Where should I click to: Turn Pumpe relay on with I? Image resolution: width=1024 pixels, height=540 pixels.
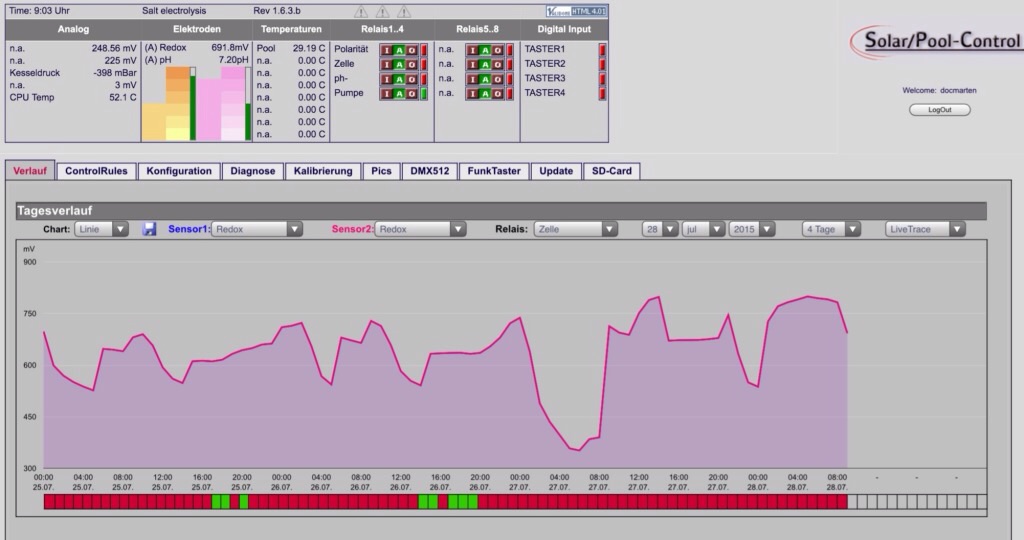pyautogui.click(x=387, y=94)
